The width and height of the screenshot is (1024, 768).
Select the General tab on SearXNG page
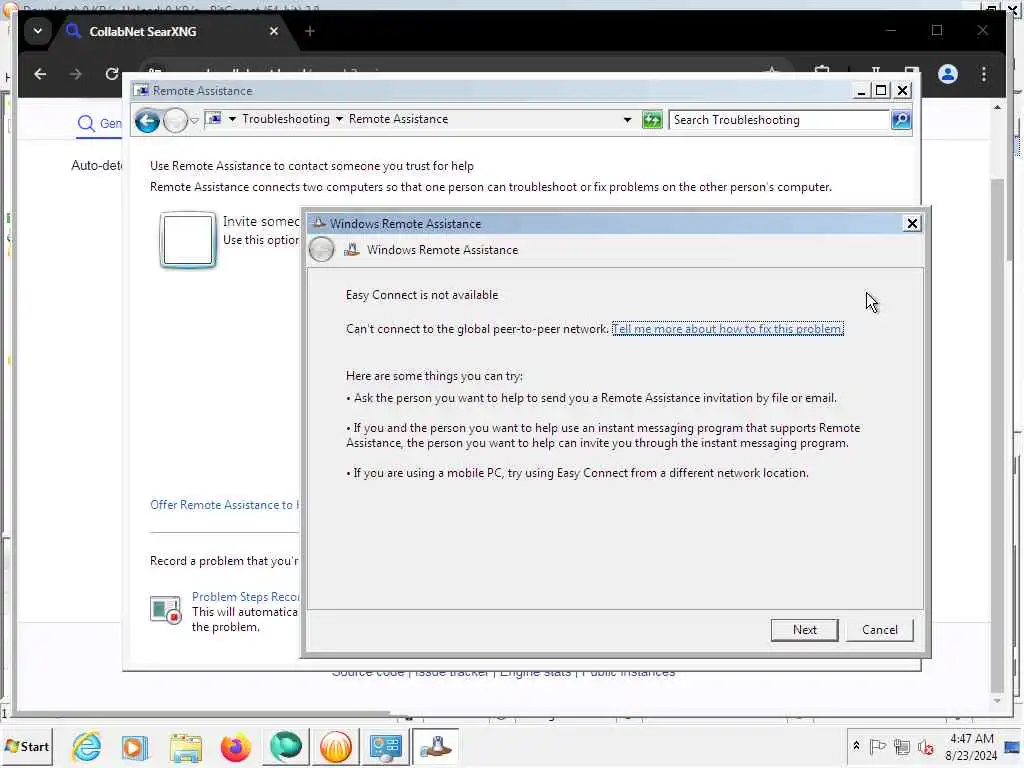pyautogui.click(x=99, y=123)
